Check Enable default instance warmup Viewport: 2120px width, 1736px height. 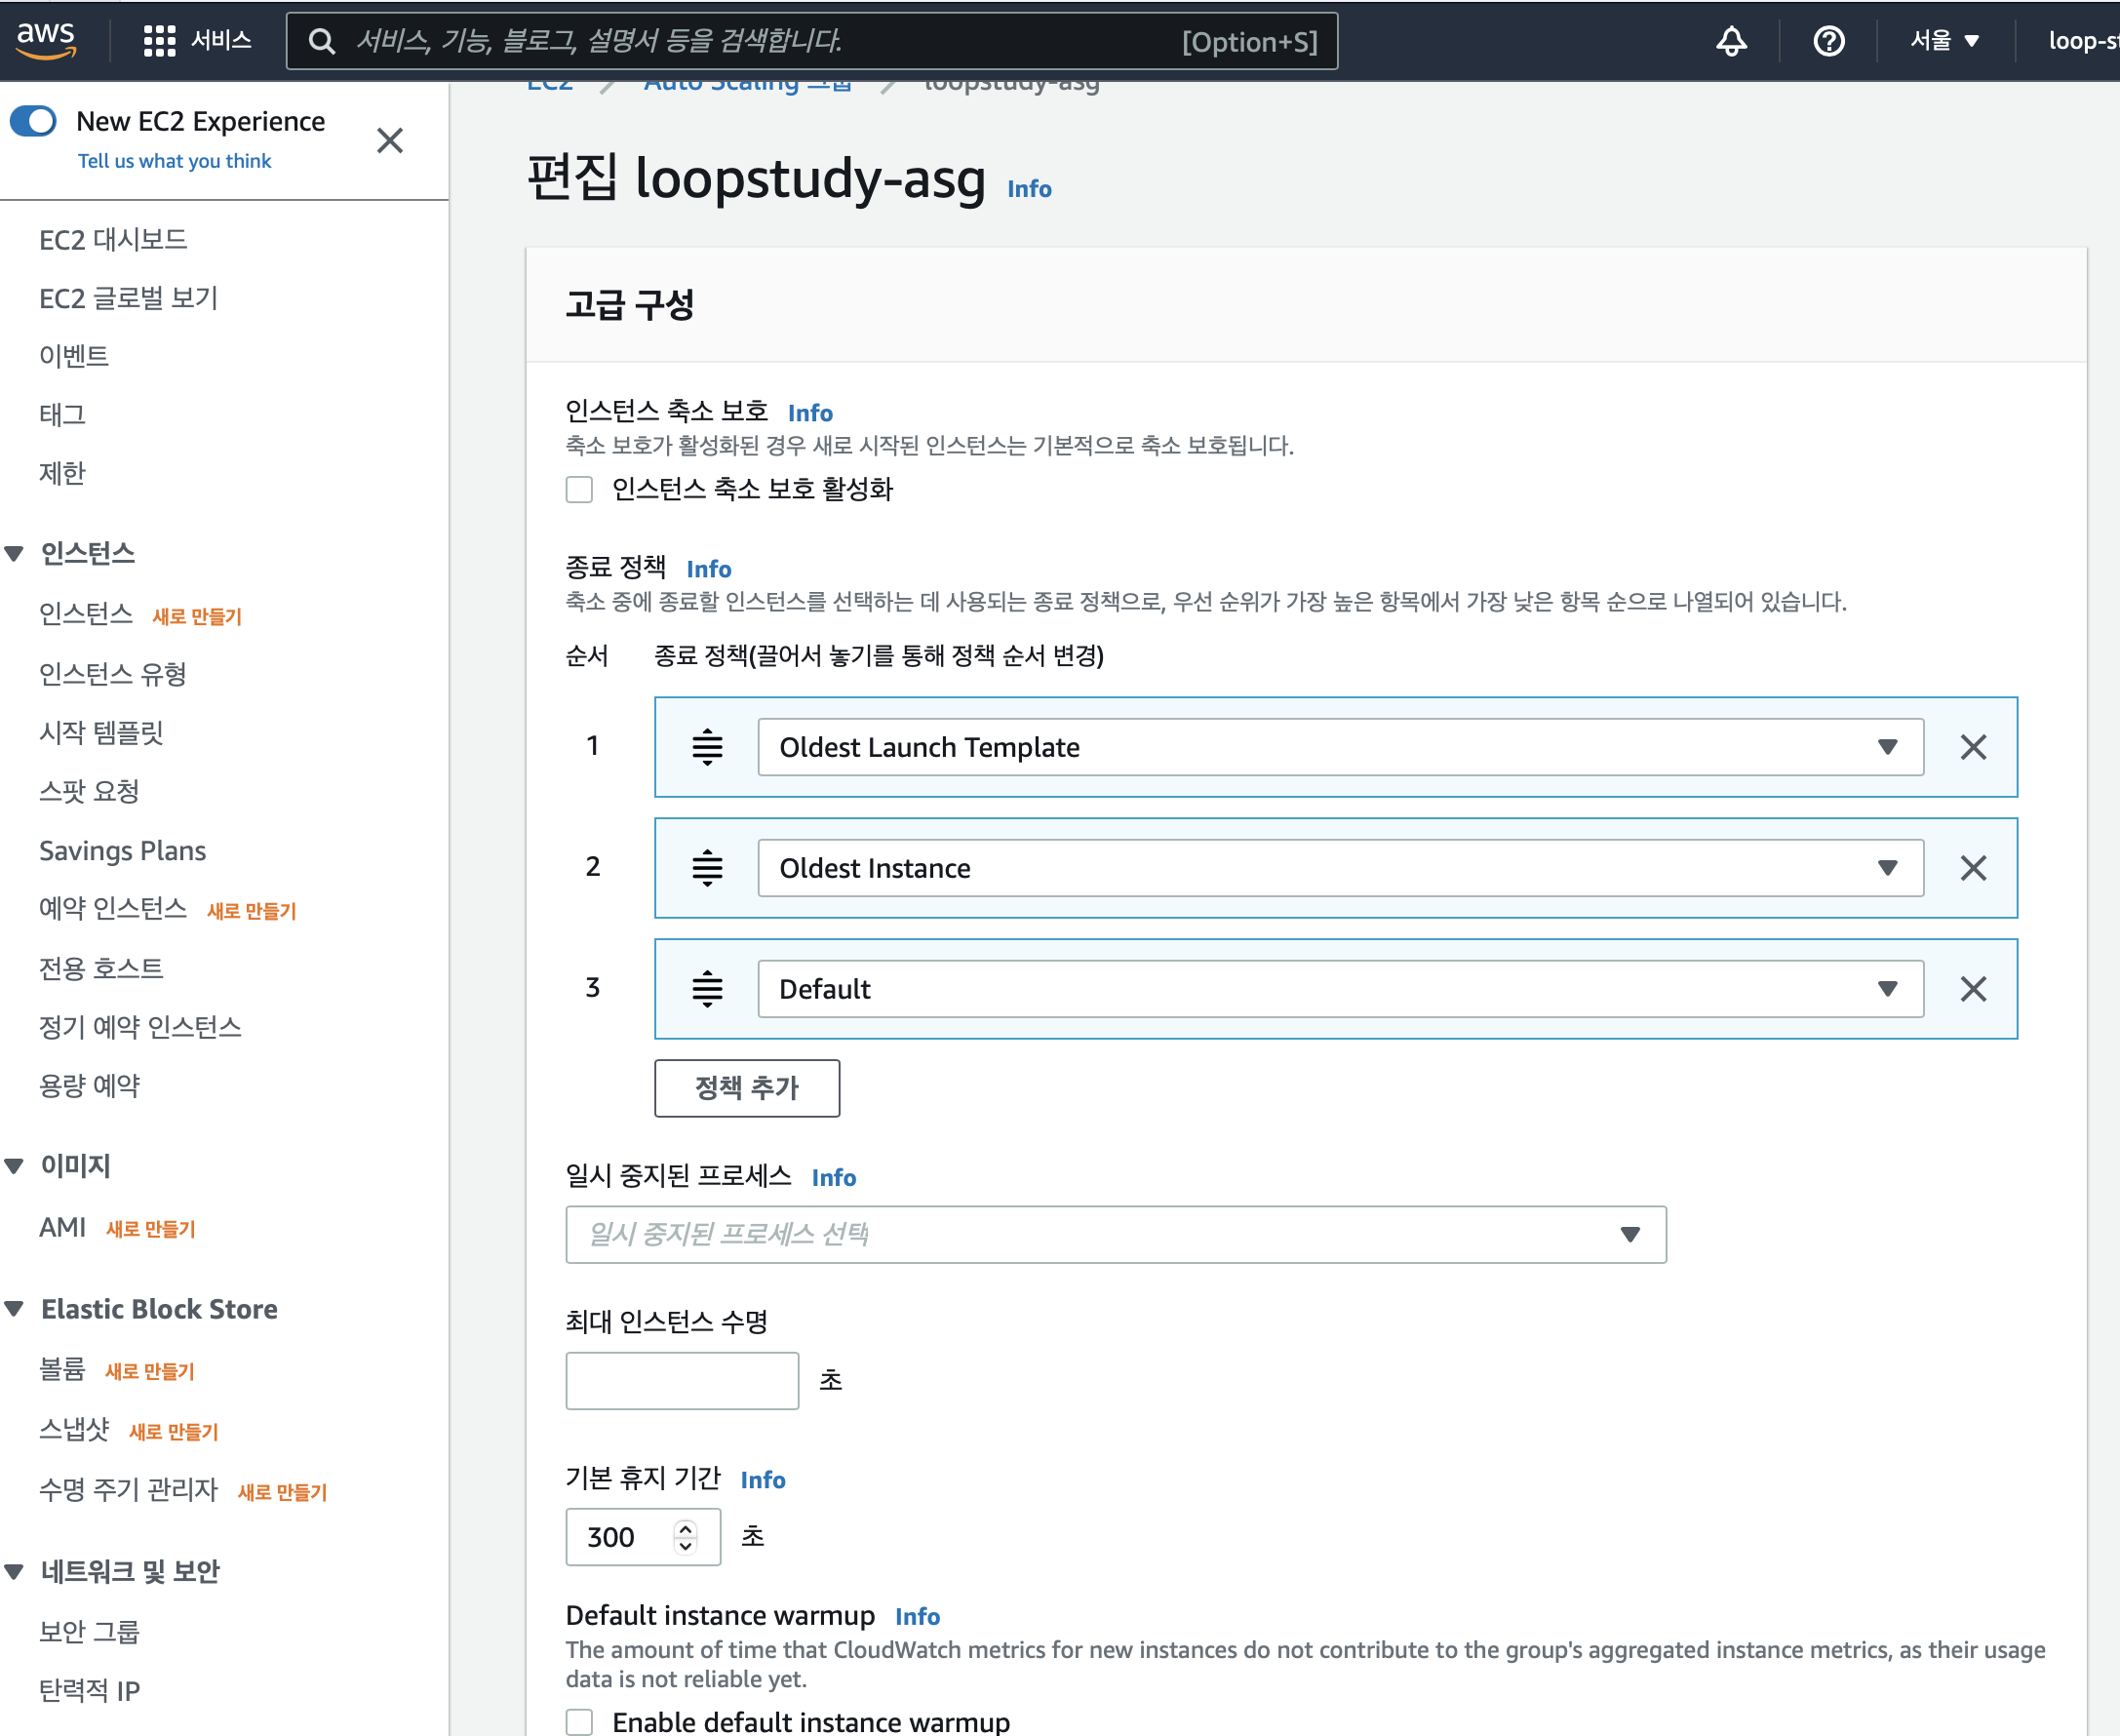click(579, 1721)
